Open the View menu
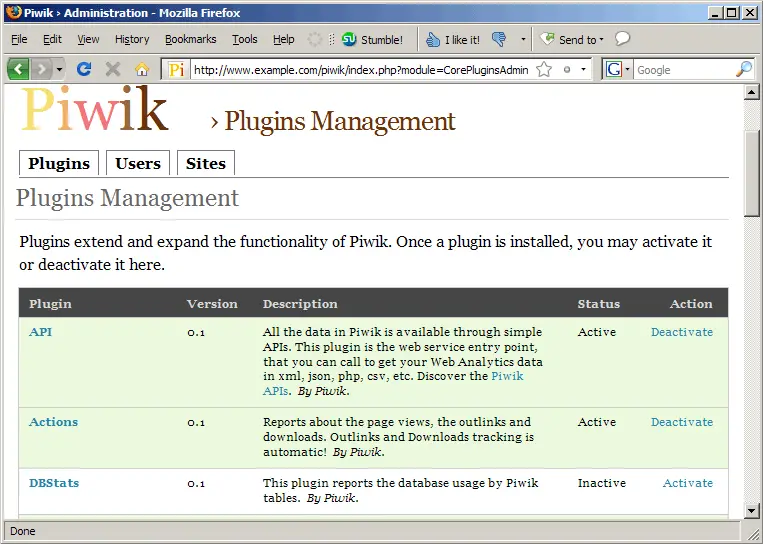The height and width of the screenshot is (544, 763). 88,39
